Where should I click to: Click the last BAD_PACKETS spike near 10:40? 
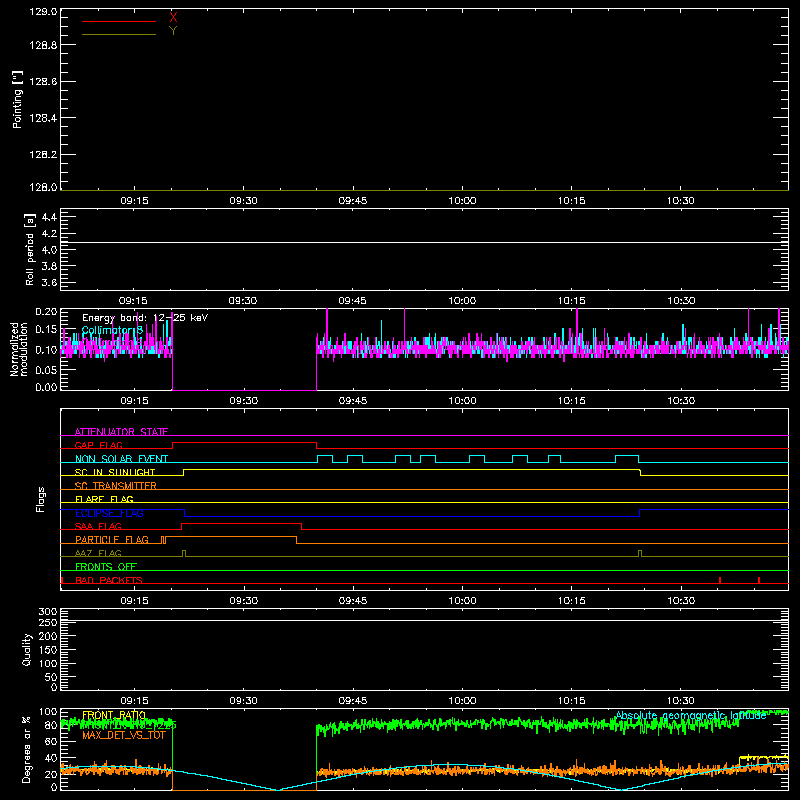point(759,580)
